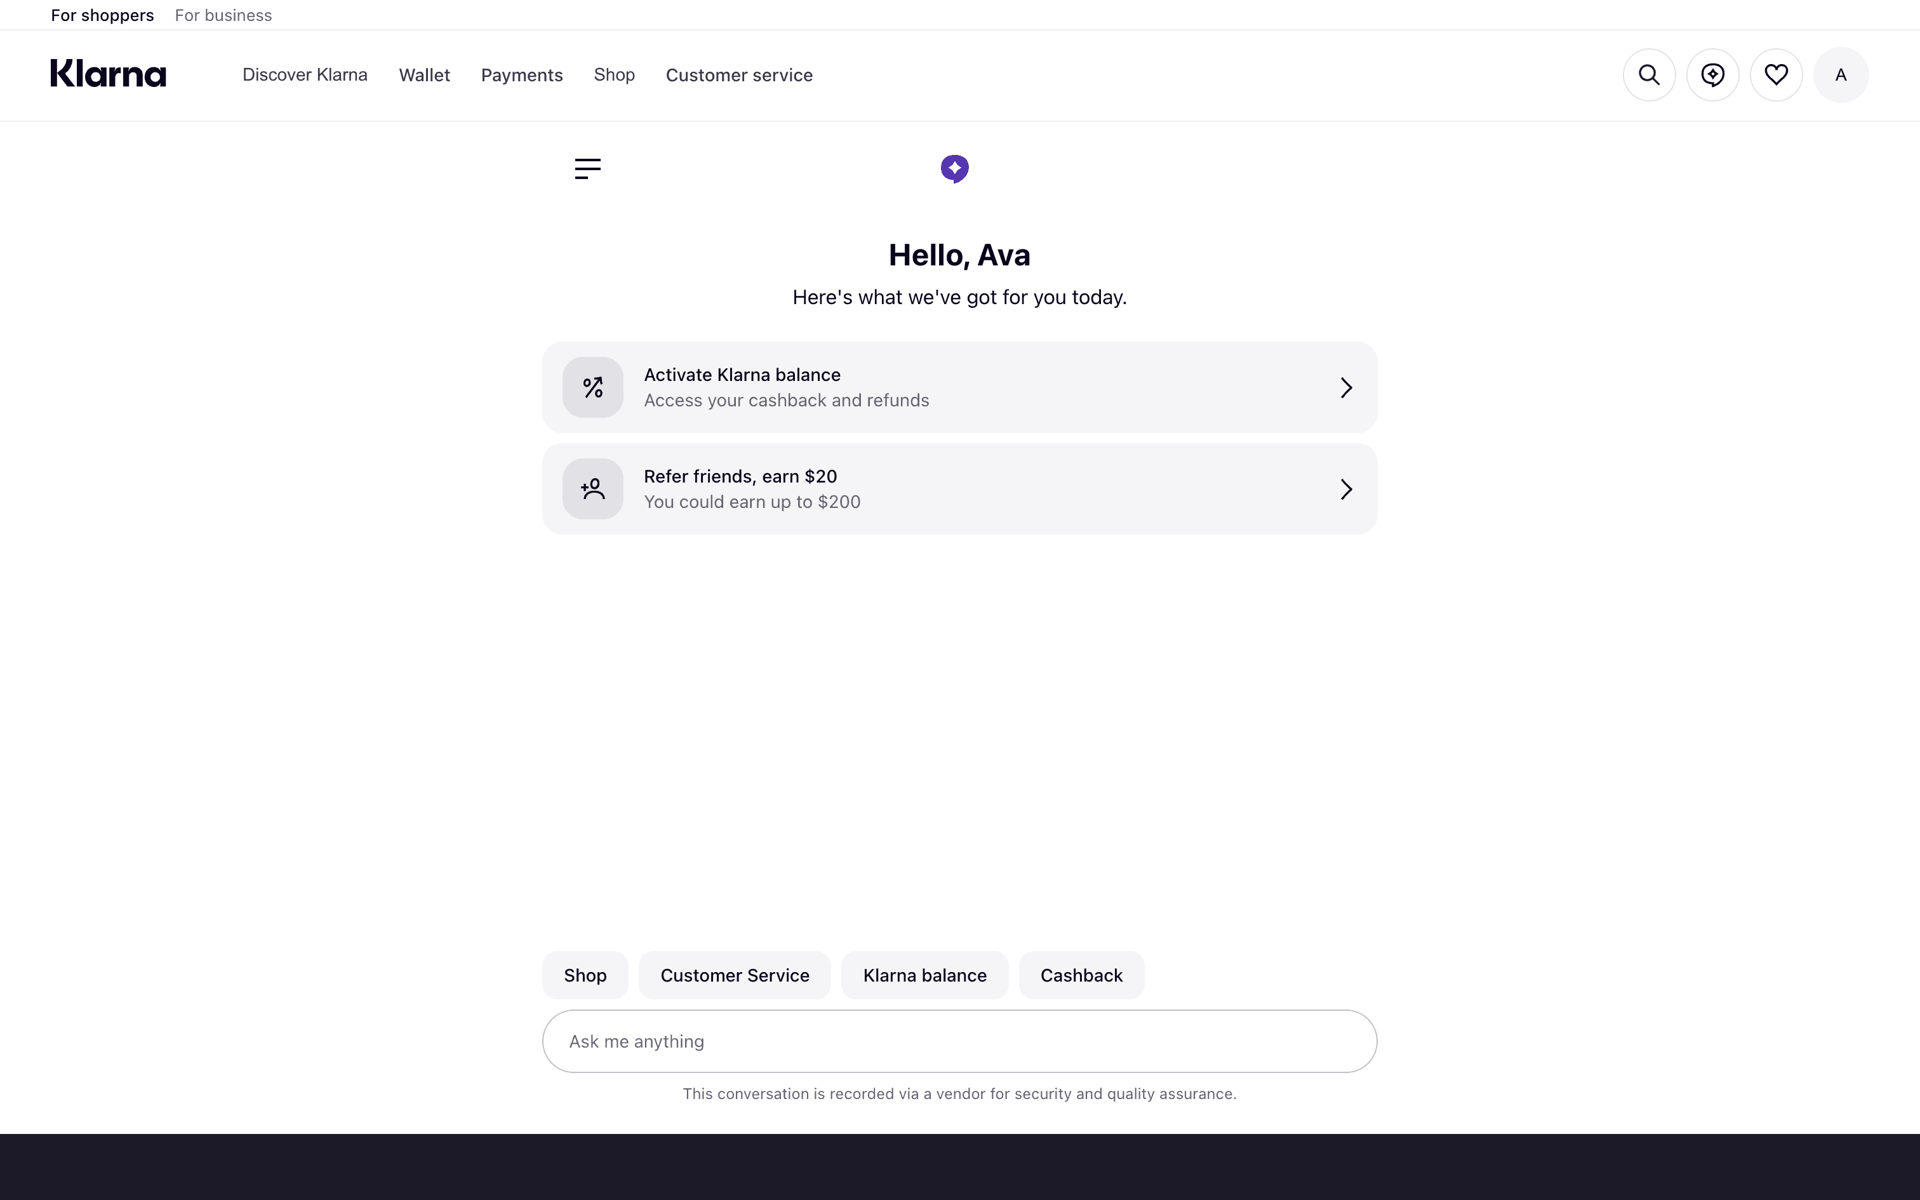Select the Customer Service suggestion chip

click(735, 975)
